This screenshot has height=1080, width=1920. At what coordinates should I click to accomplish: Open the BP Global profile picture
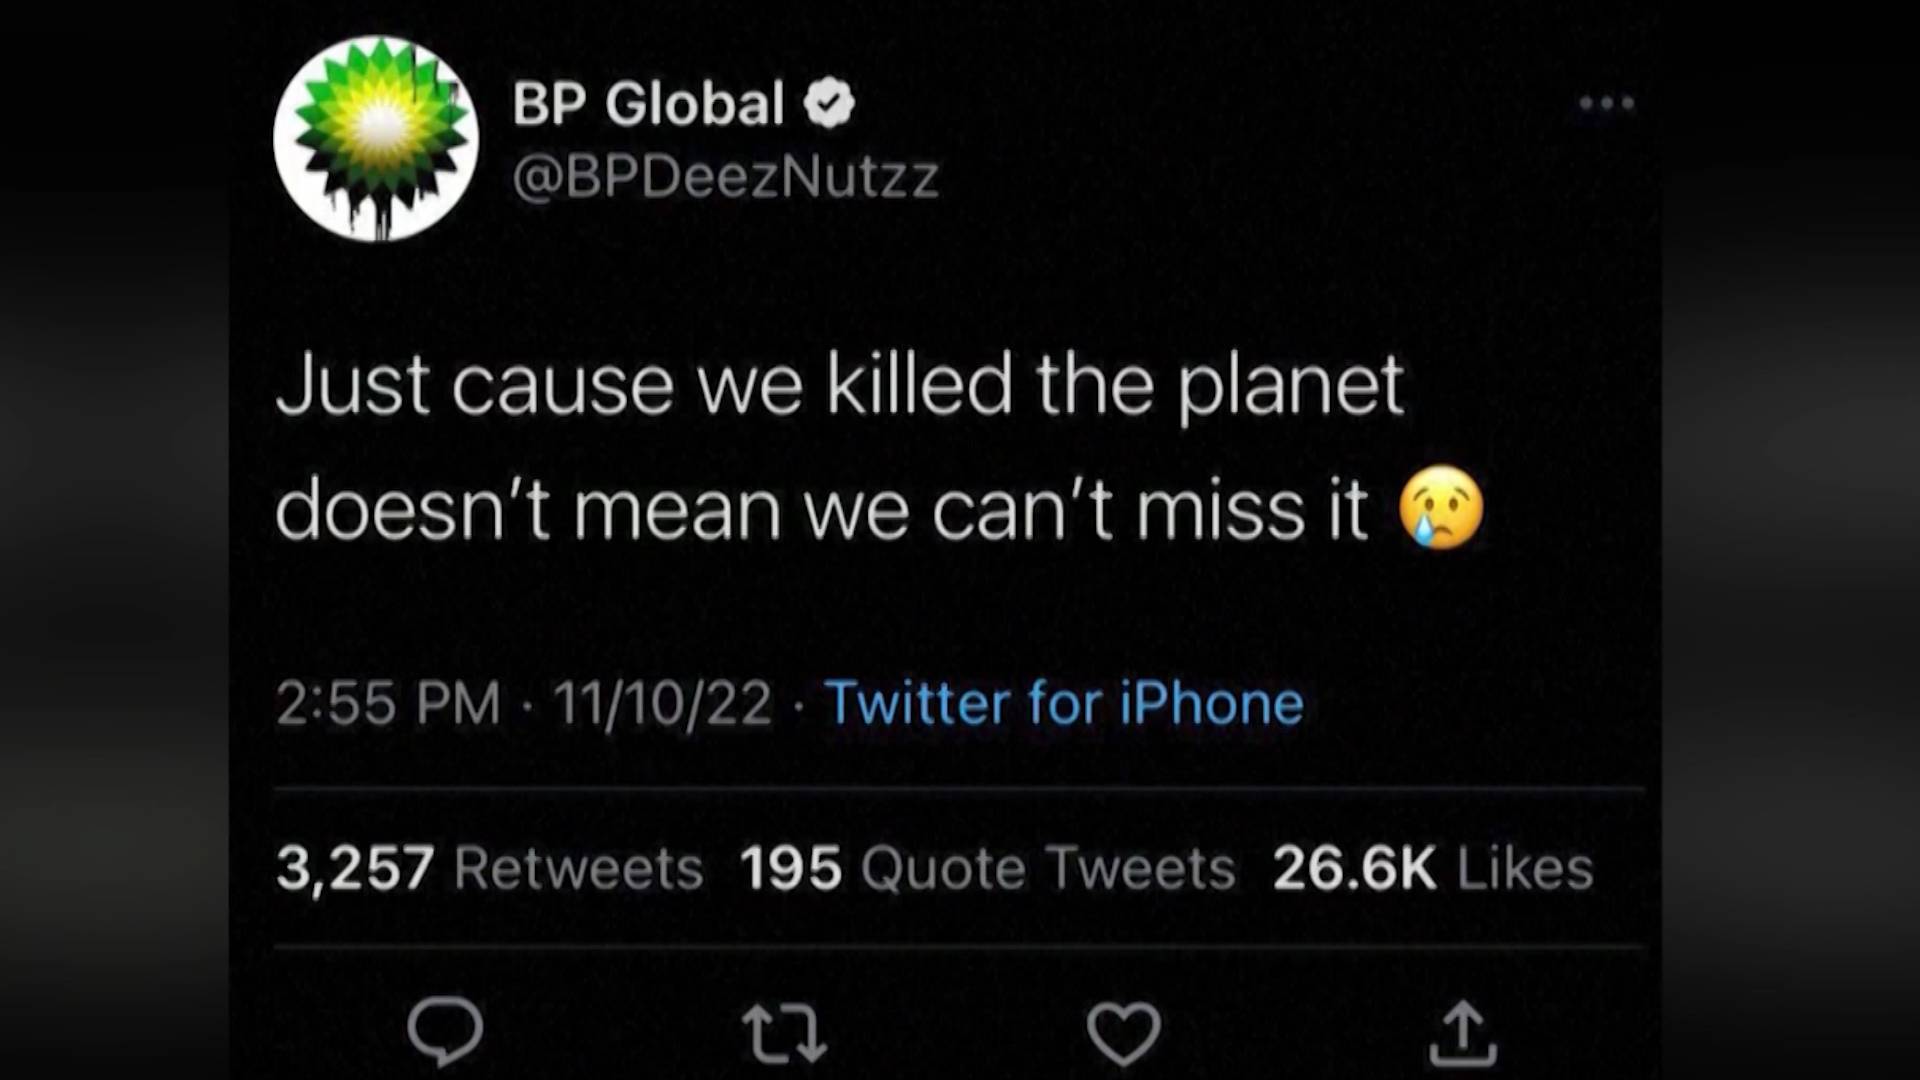[376, 139]
